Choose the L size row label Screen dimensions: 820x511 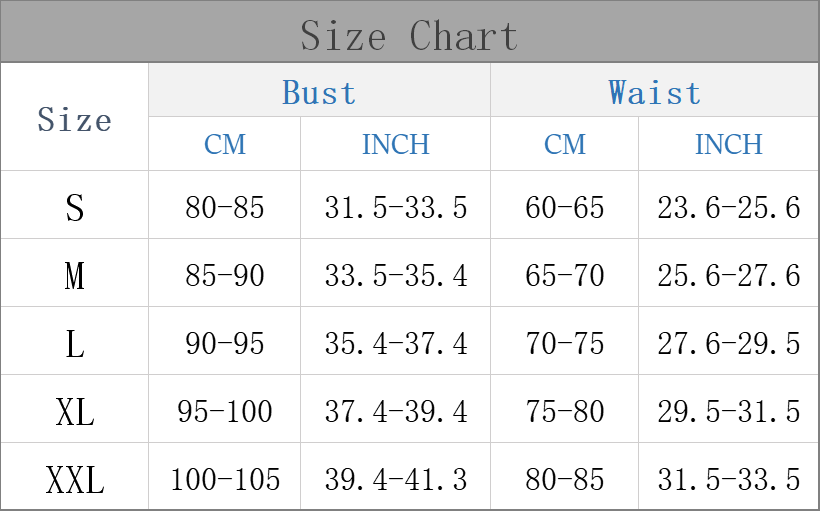(74, 344)
